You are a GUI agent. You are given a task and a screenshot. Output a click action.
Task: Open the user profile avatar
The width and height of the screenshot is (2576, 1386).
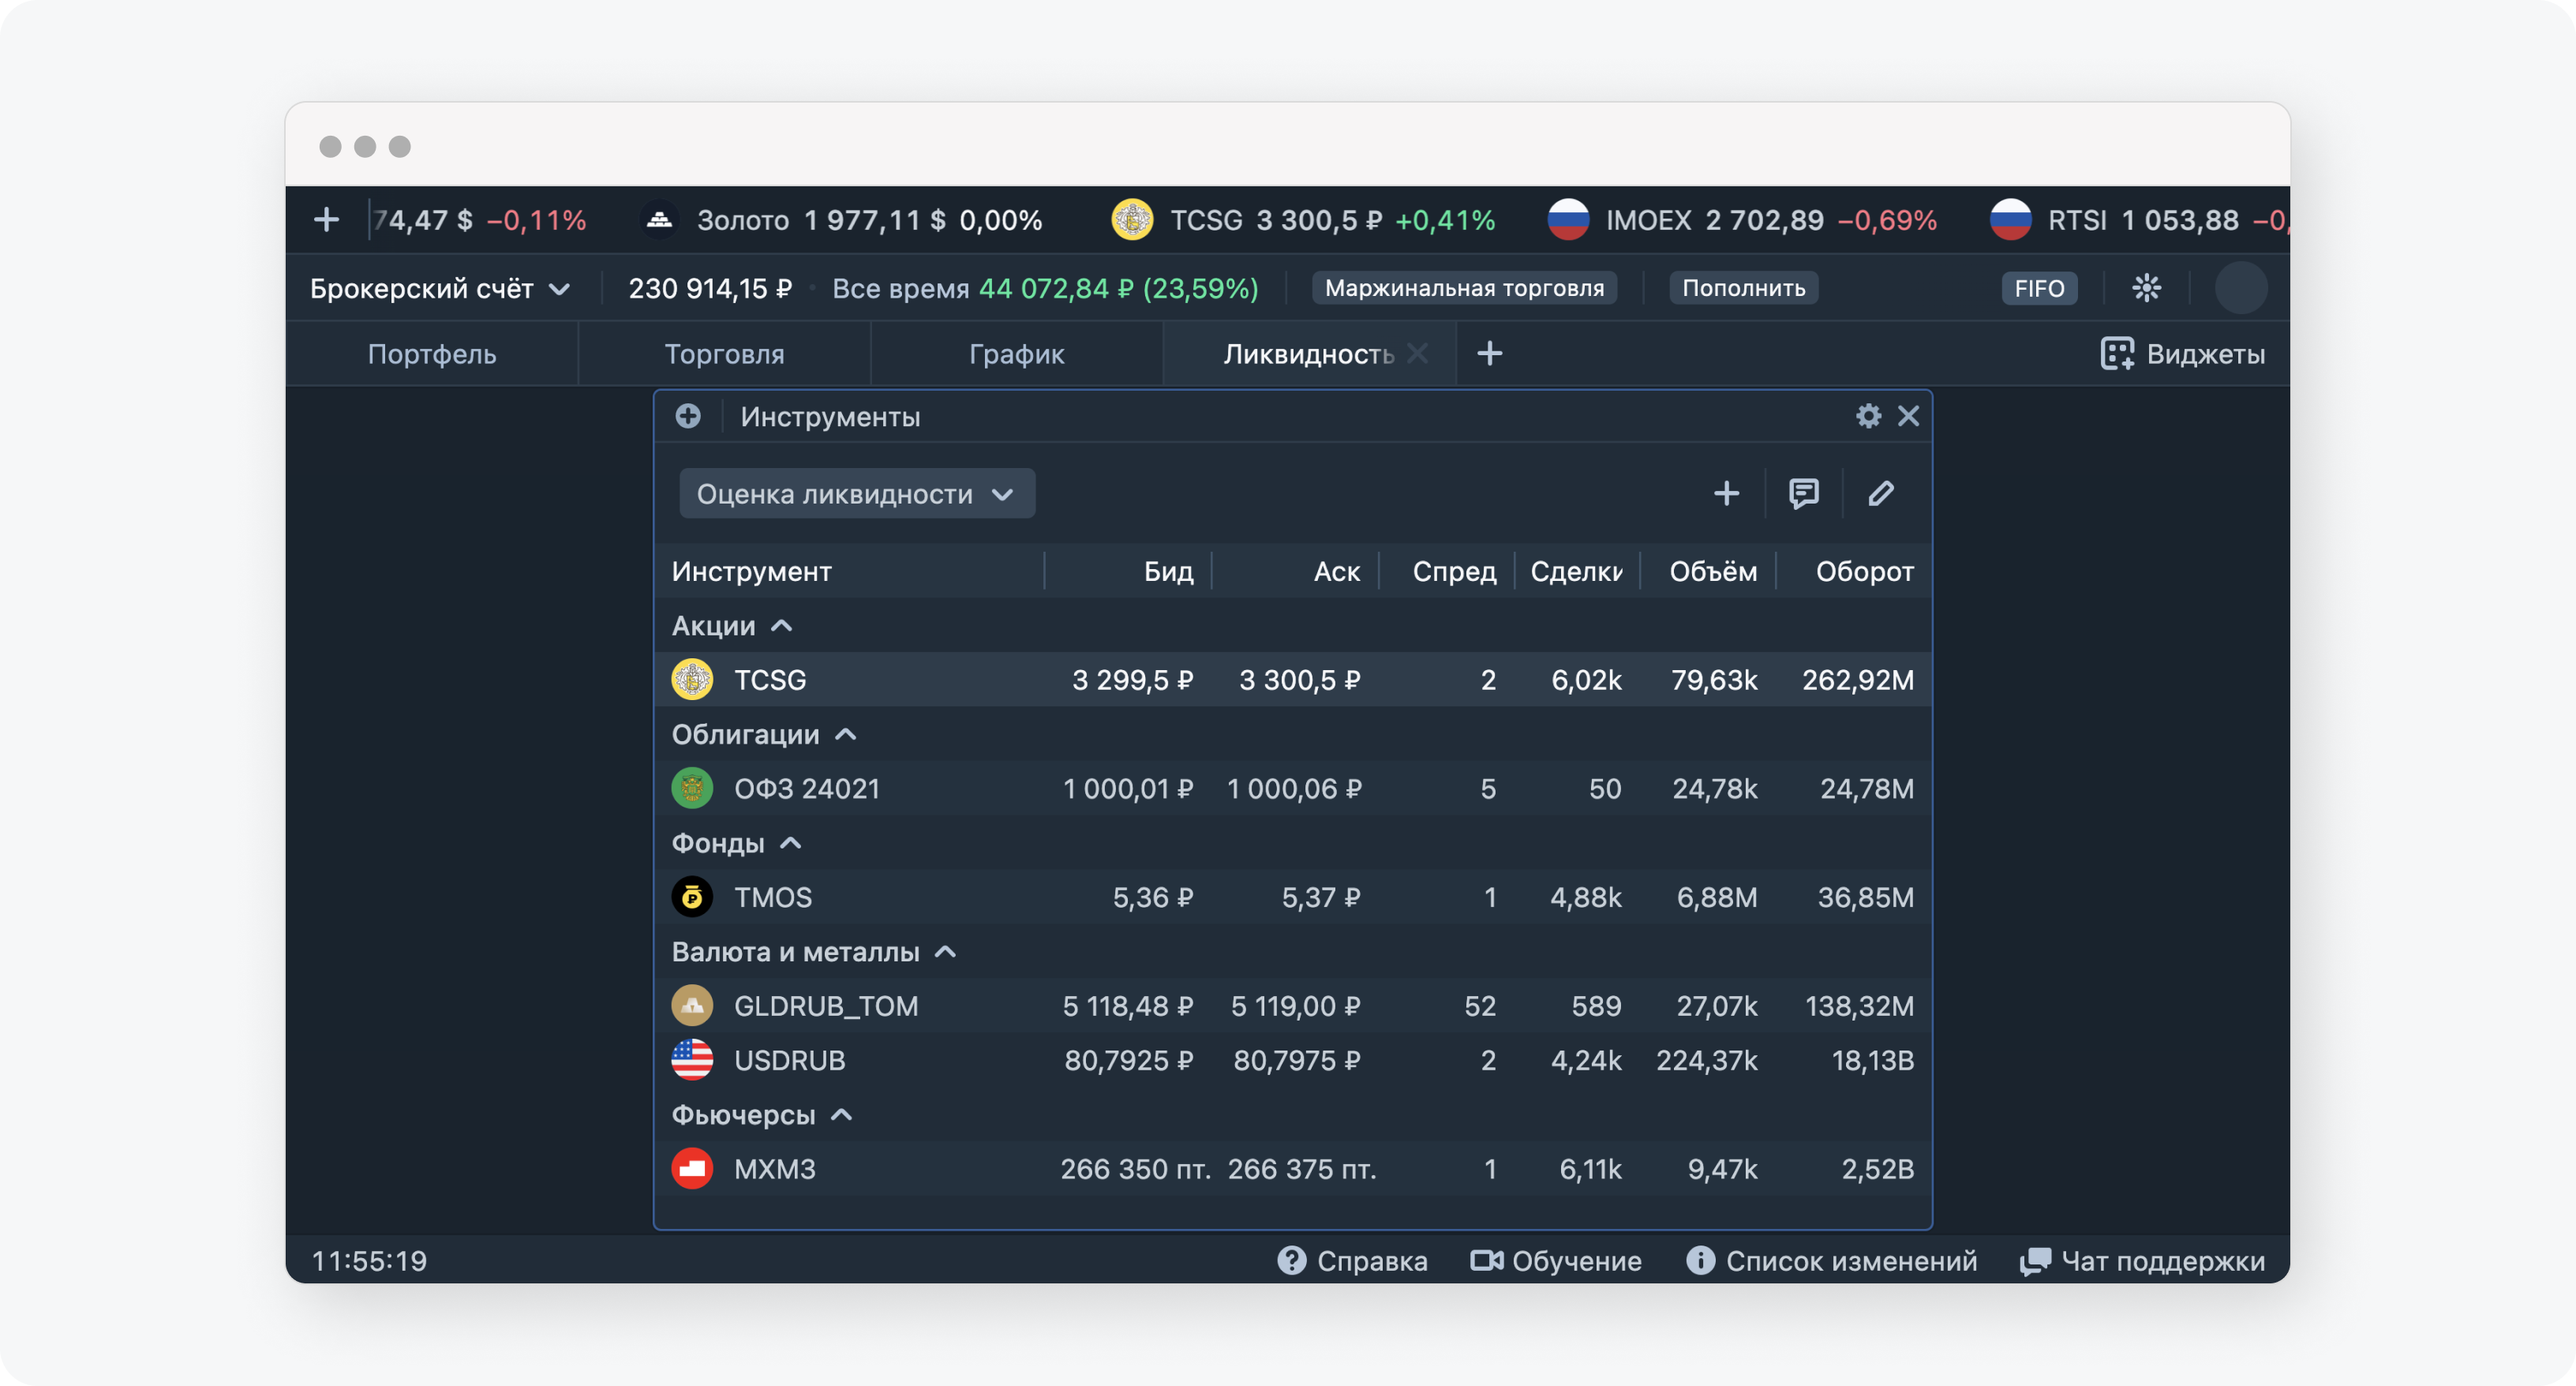point(2240,288)
